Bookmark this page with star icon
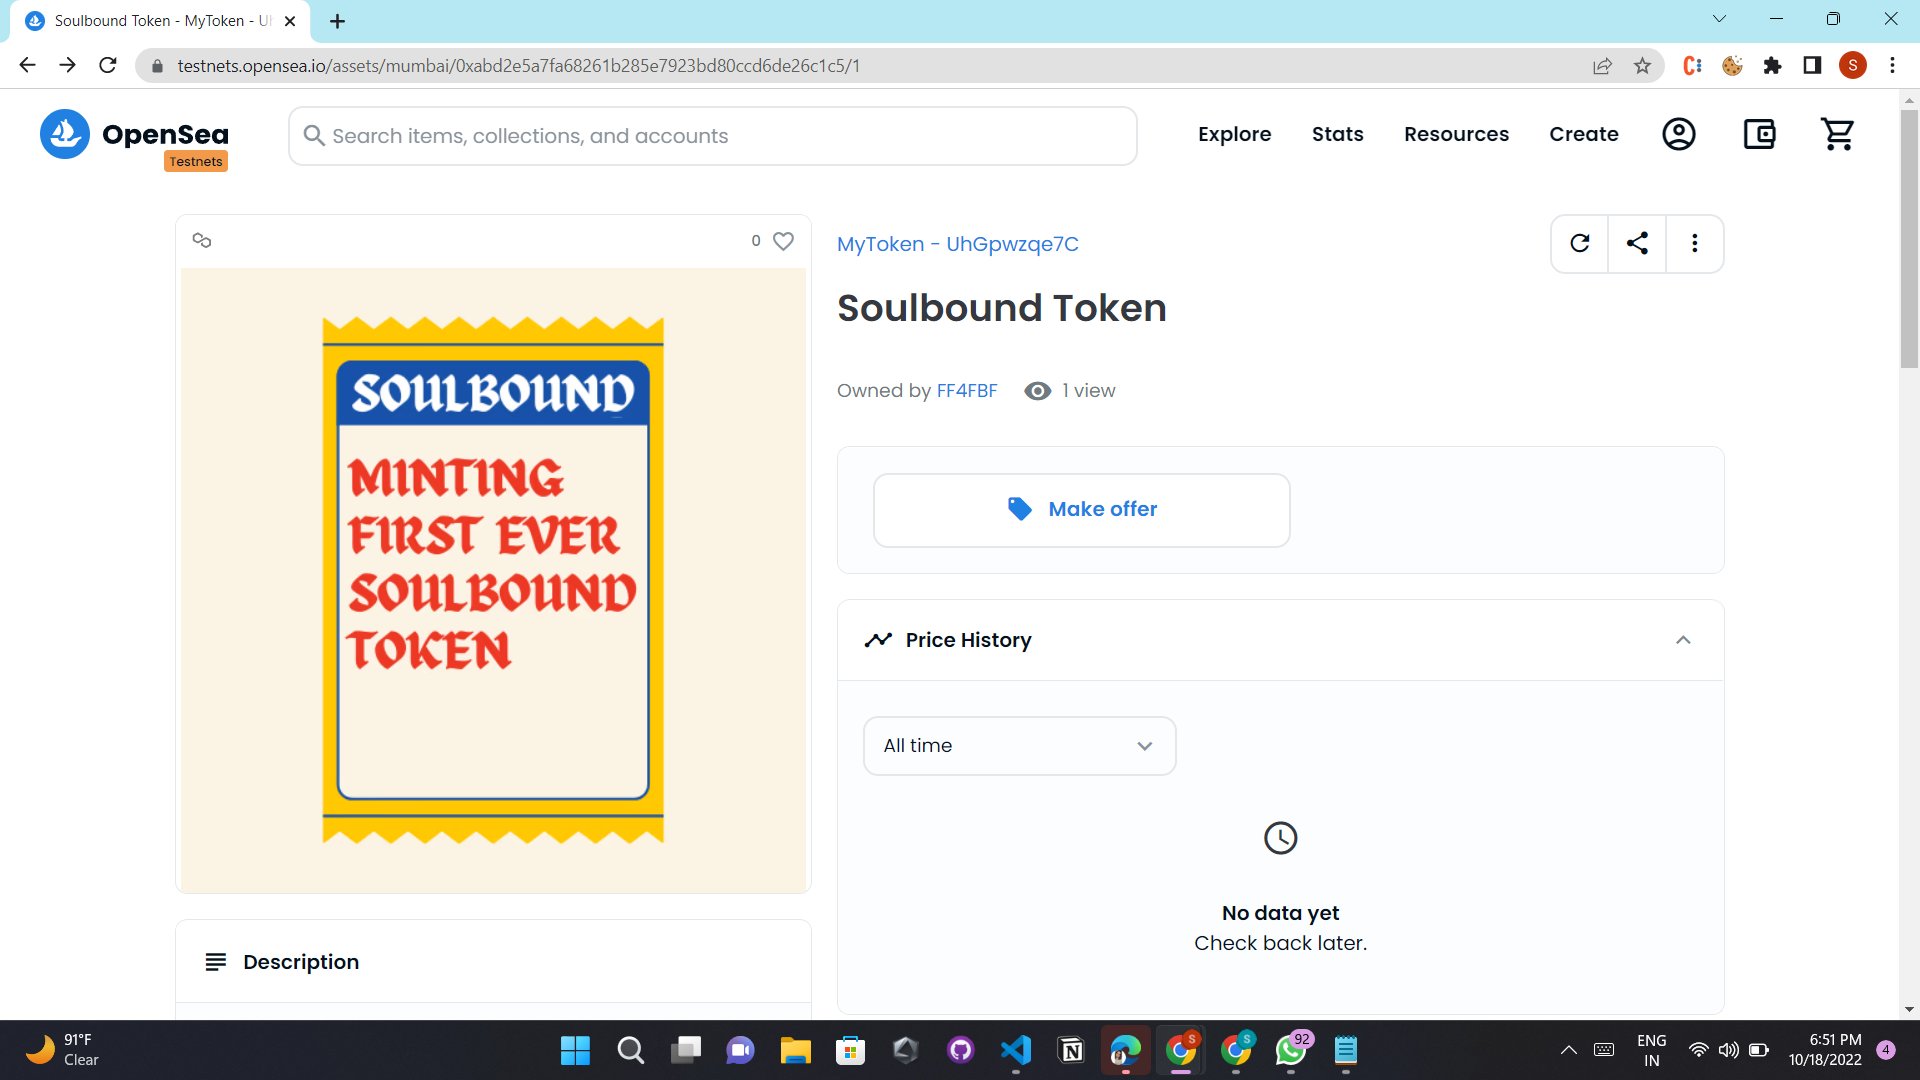Image resolution: width=1920 pixels, height=1080 pixels. click(x=1642, y=66)
